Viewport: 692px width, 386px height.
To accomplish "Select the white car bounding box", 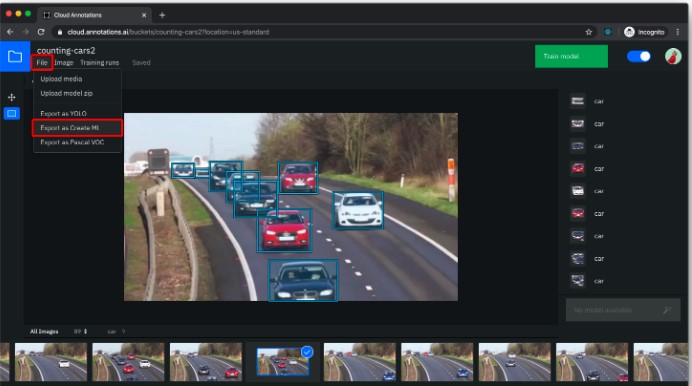I will 358,210.
